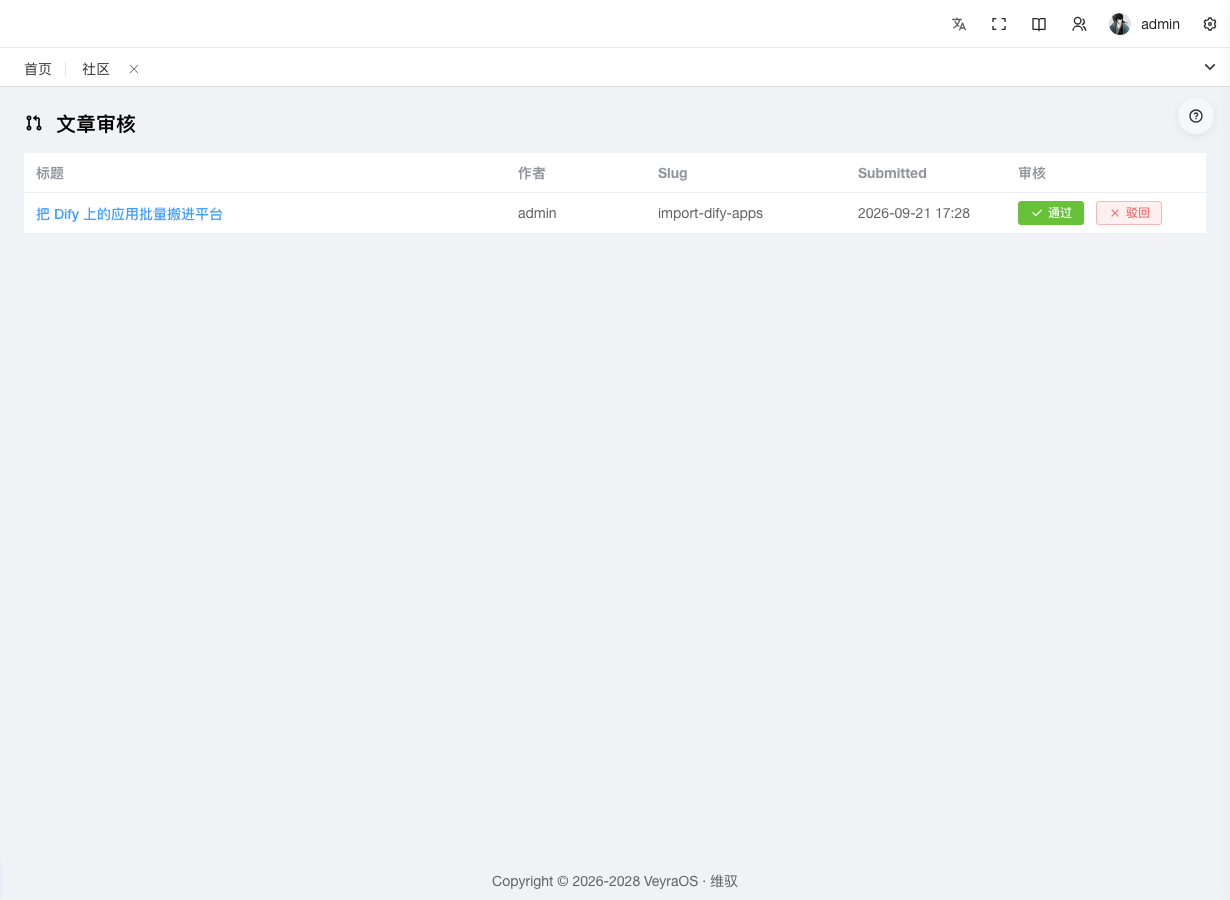The height and width of the screenshot is (900, 1230).
Task: Expand the tab list chevron dropdown
Action: tap(1210, 67)
